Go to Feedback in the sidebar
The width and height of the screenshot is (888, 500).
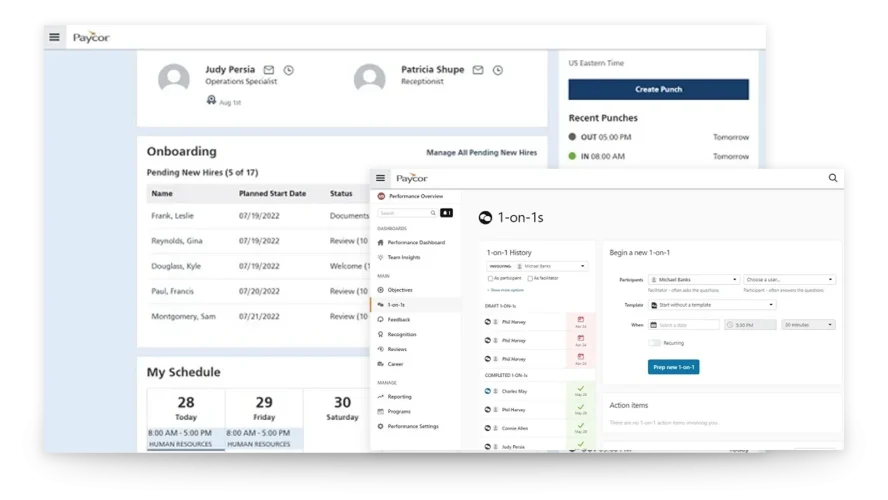399,320
